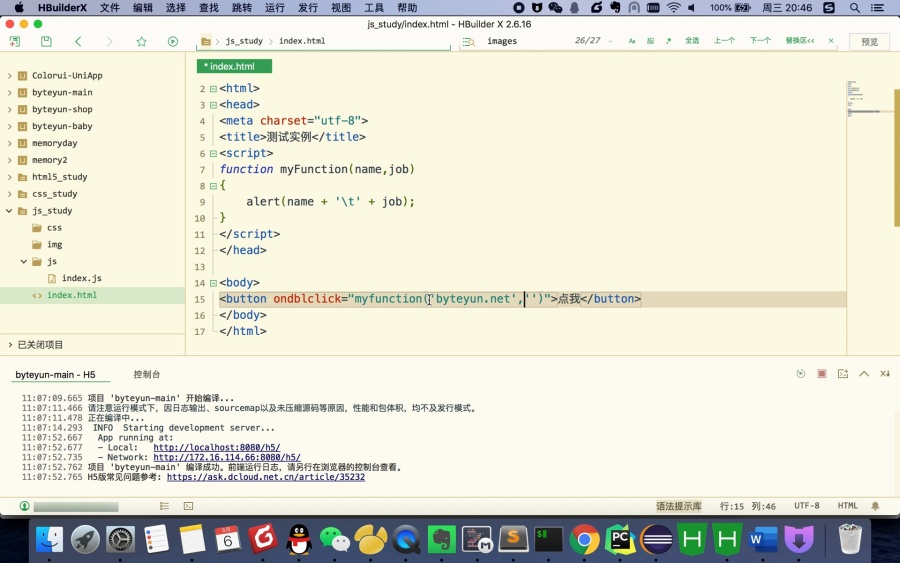Open the 编辑 menu
900x563 pixels.
pyautogui.click(x=142, y=7)
